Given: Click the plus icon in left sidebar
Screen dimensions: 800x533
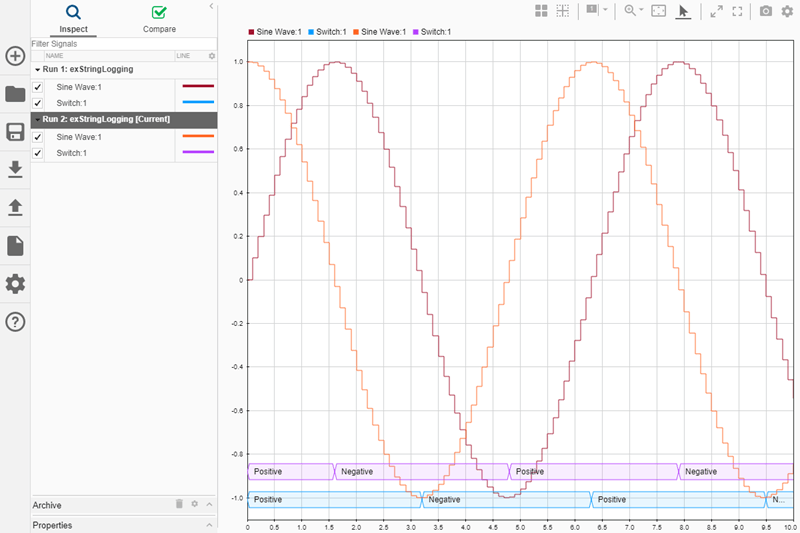Looking at the screenshot, I should pyautogui.click(x=15, y=56).
